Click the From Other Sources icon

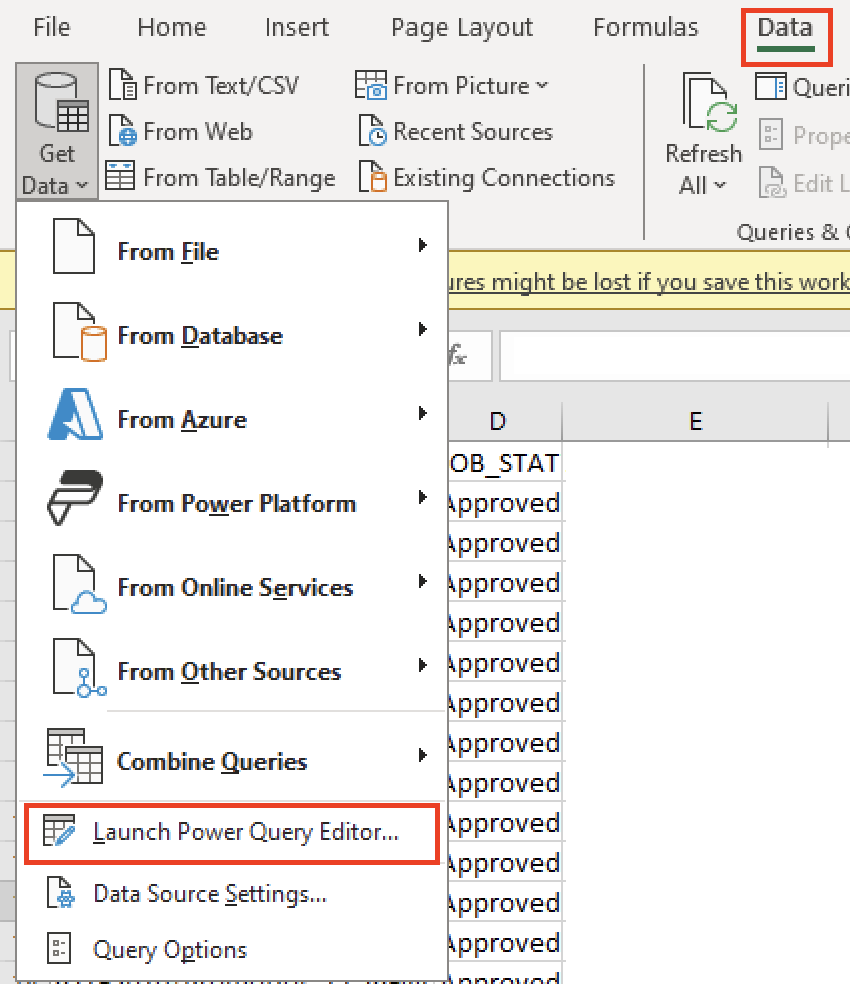[80, 668]
